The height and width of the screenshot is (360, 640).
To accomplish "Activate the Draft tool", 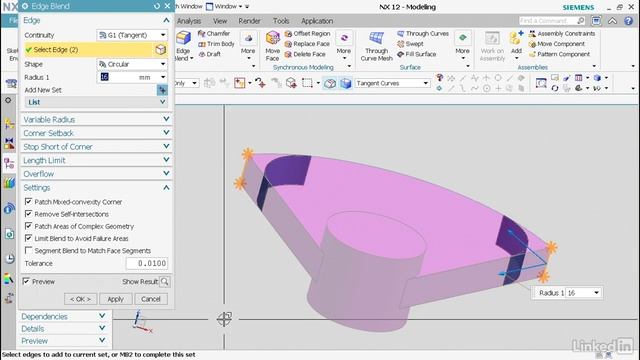I will 209,54.
